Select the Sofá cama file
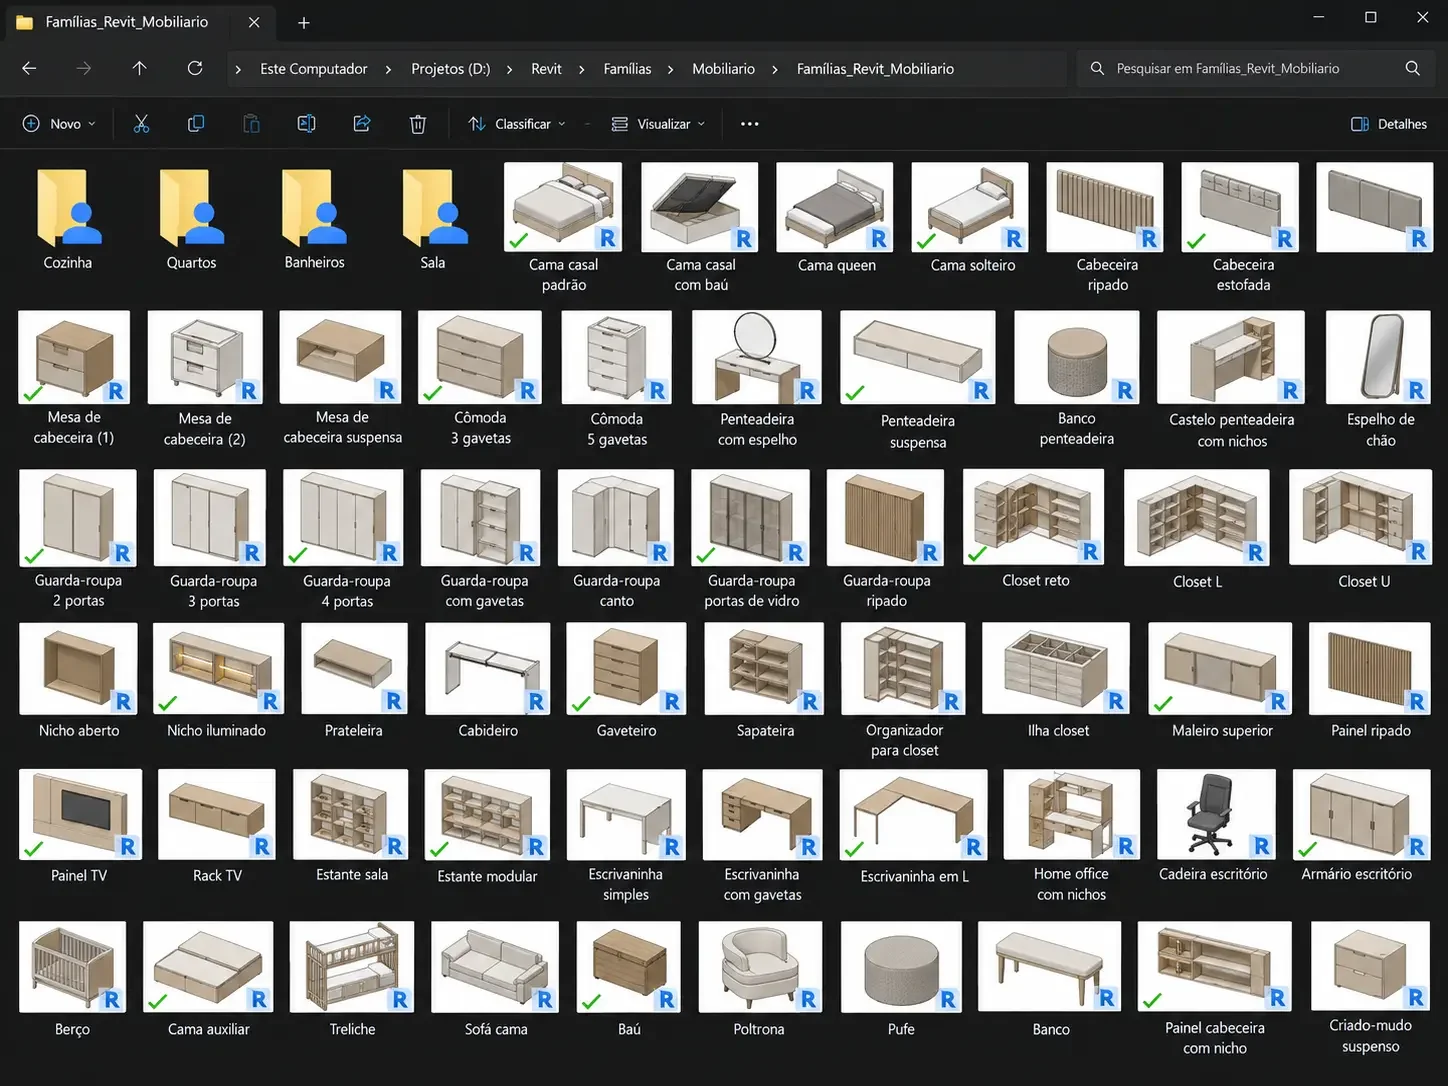This screenshot has width=1448, height=1086. [x=496, y=980]
